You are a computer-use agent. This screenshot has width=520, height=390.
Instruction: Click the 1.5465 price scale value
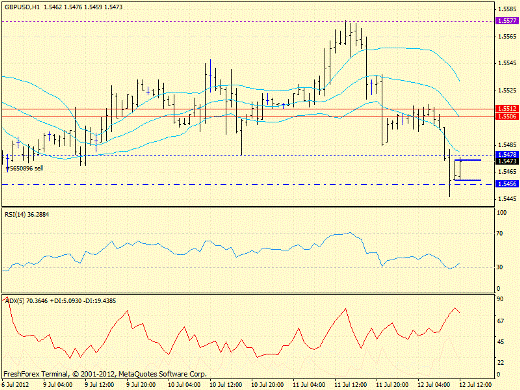click(x=507, y=172)
